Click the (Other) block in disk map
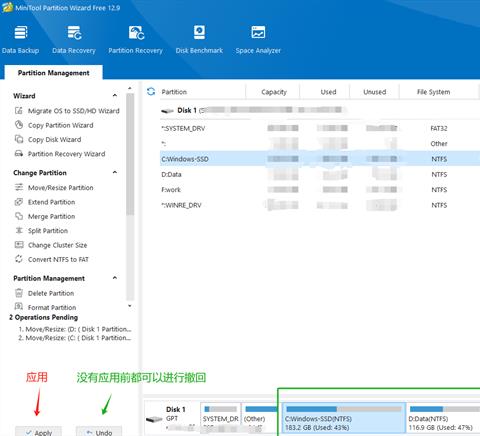The height and width of the screenshot is (436, 480). coord(260,418)
